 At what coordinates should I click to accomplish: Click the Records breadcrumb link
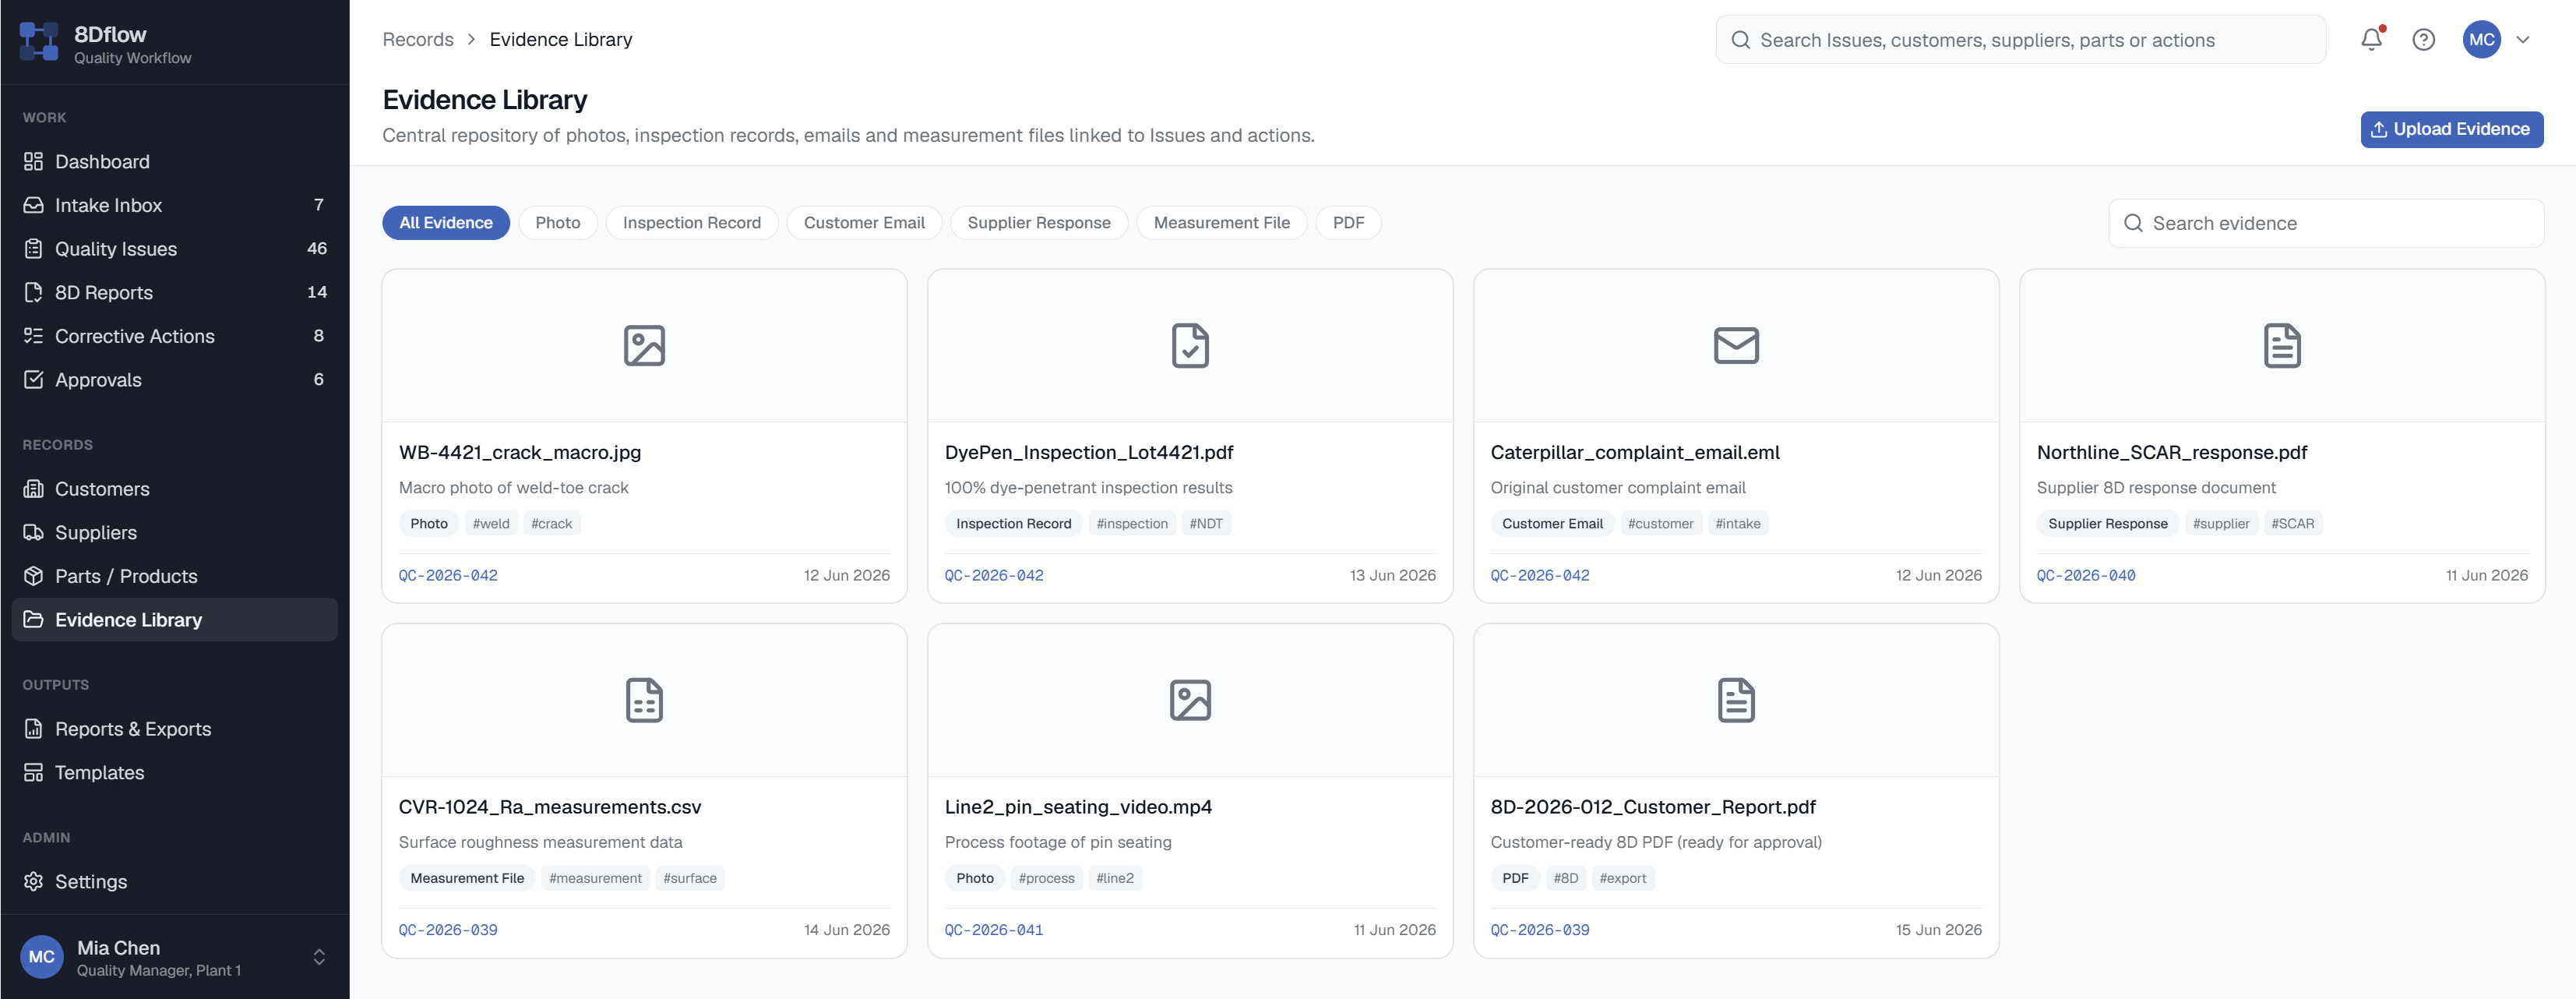click(x=417, y=39)
